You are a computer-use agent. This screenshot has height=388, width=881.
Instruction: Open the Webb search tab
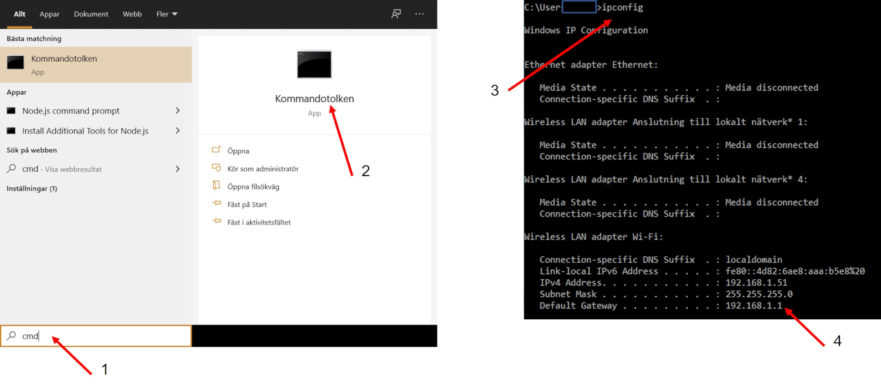[x=132, y=14]
